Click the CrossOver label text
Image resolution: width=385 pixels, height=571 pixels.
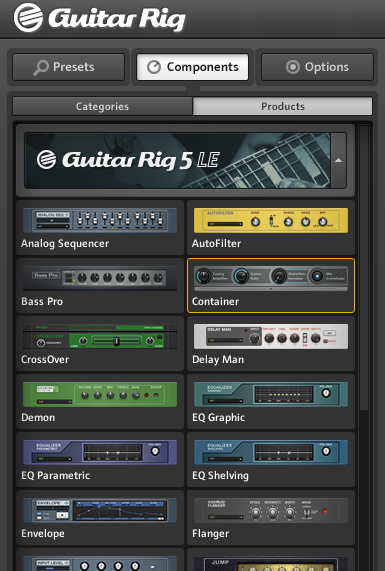45,359
